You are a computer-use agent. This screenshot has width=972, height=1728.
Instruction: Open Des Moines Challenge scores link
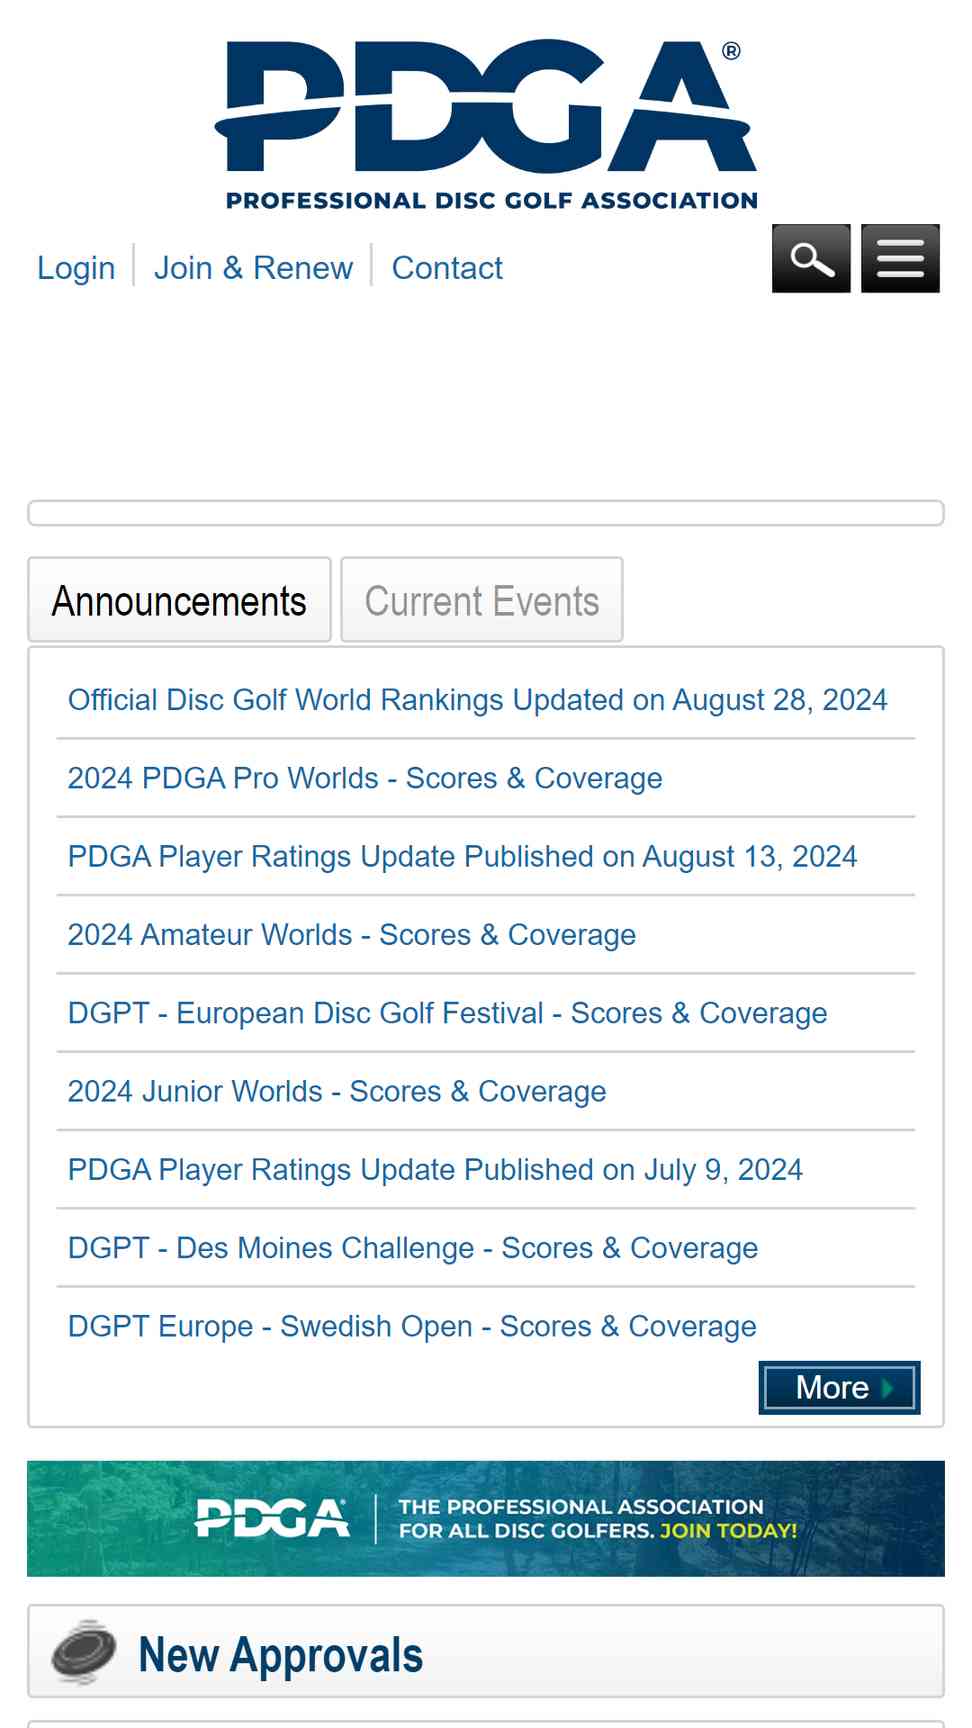[413, 1248]
